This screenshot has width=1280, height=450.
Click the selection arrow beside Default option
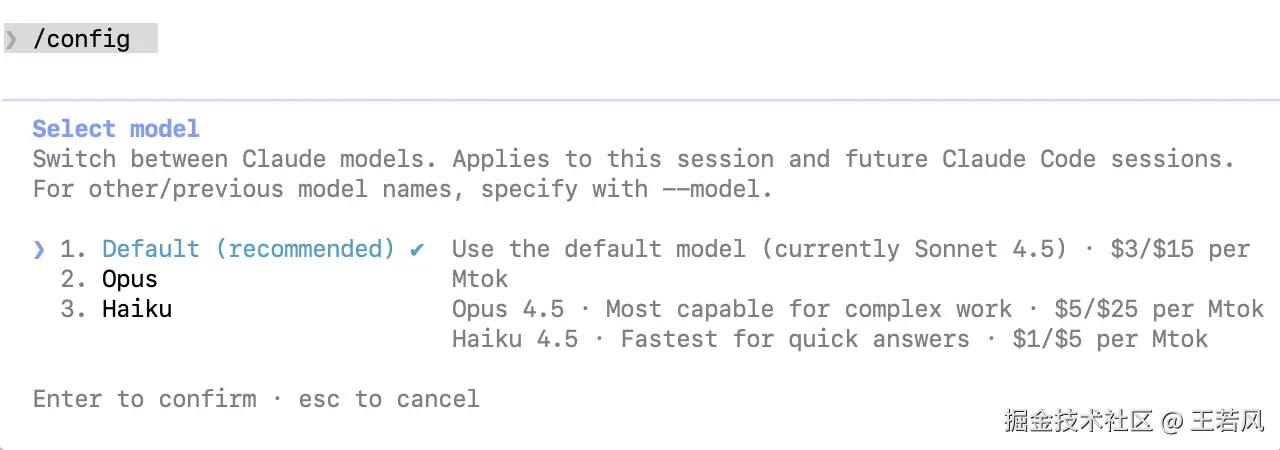39,249
